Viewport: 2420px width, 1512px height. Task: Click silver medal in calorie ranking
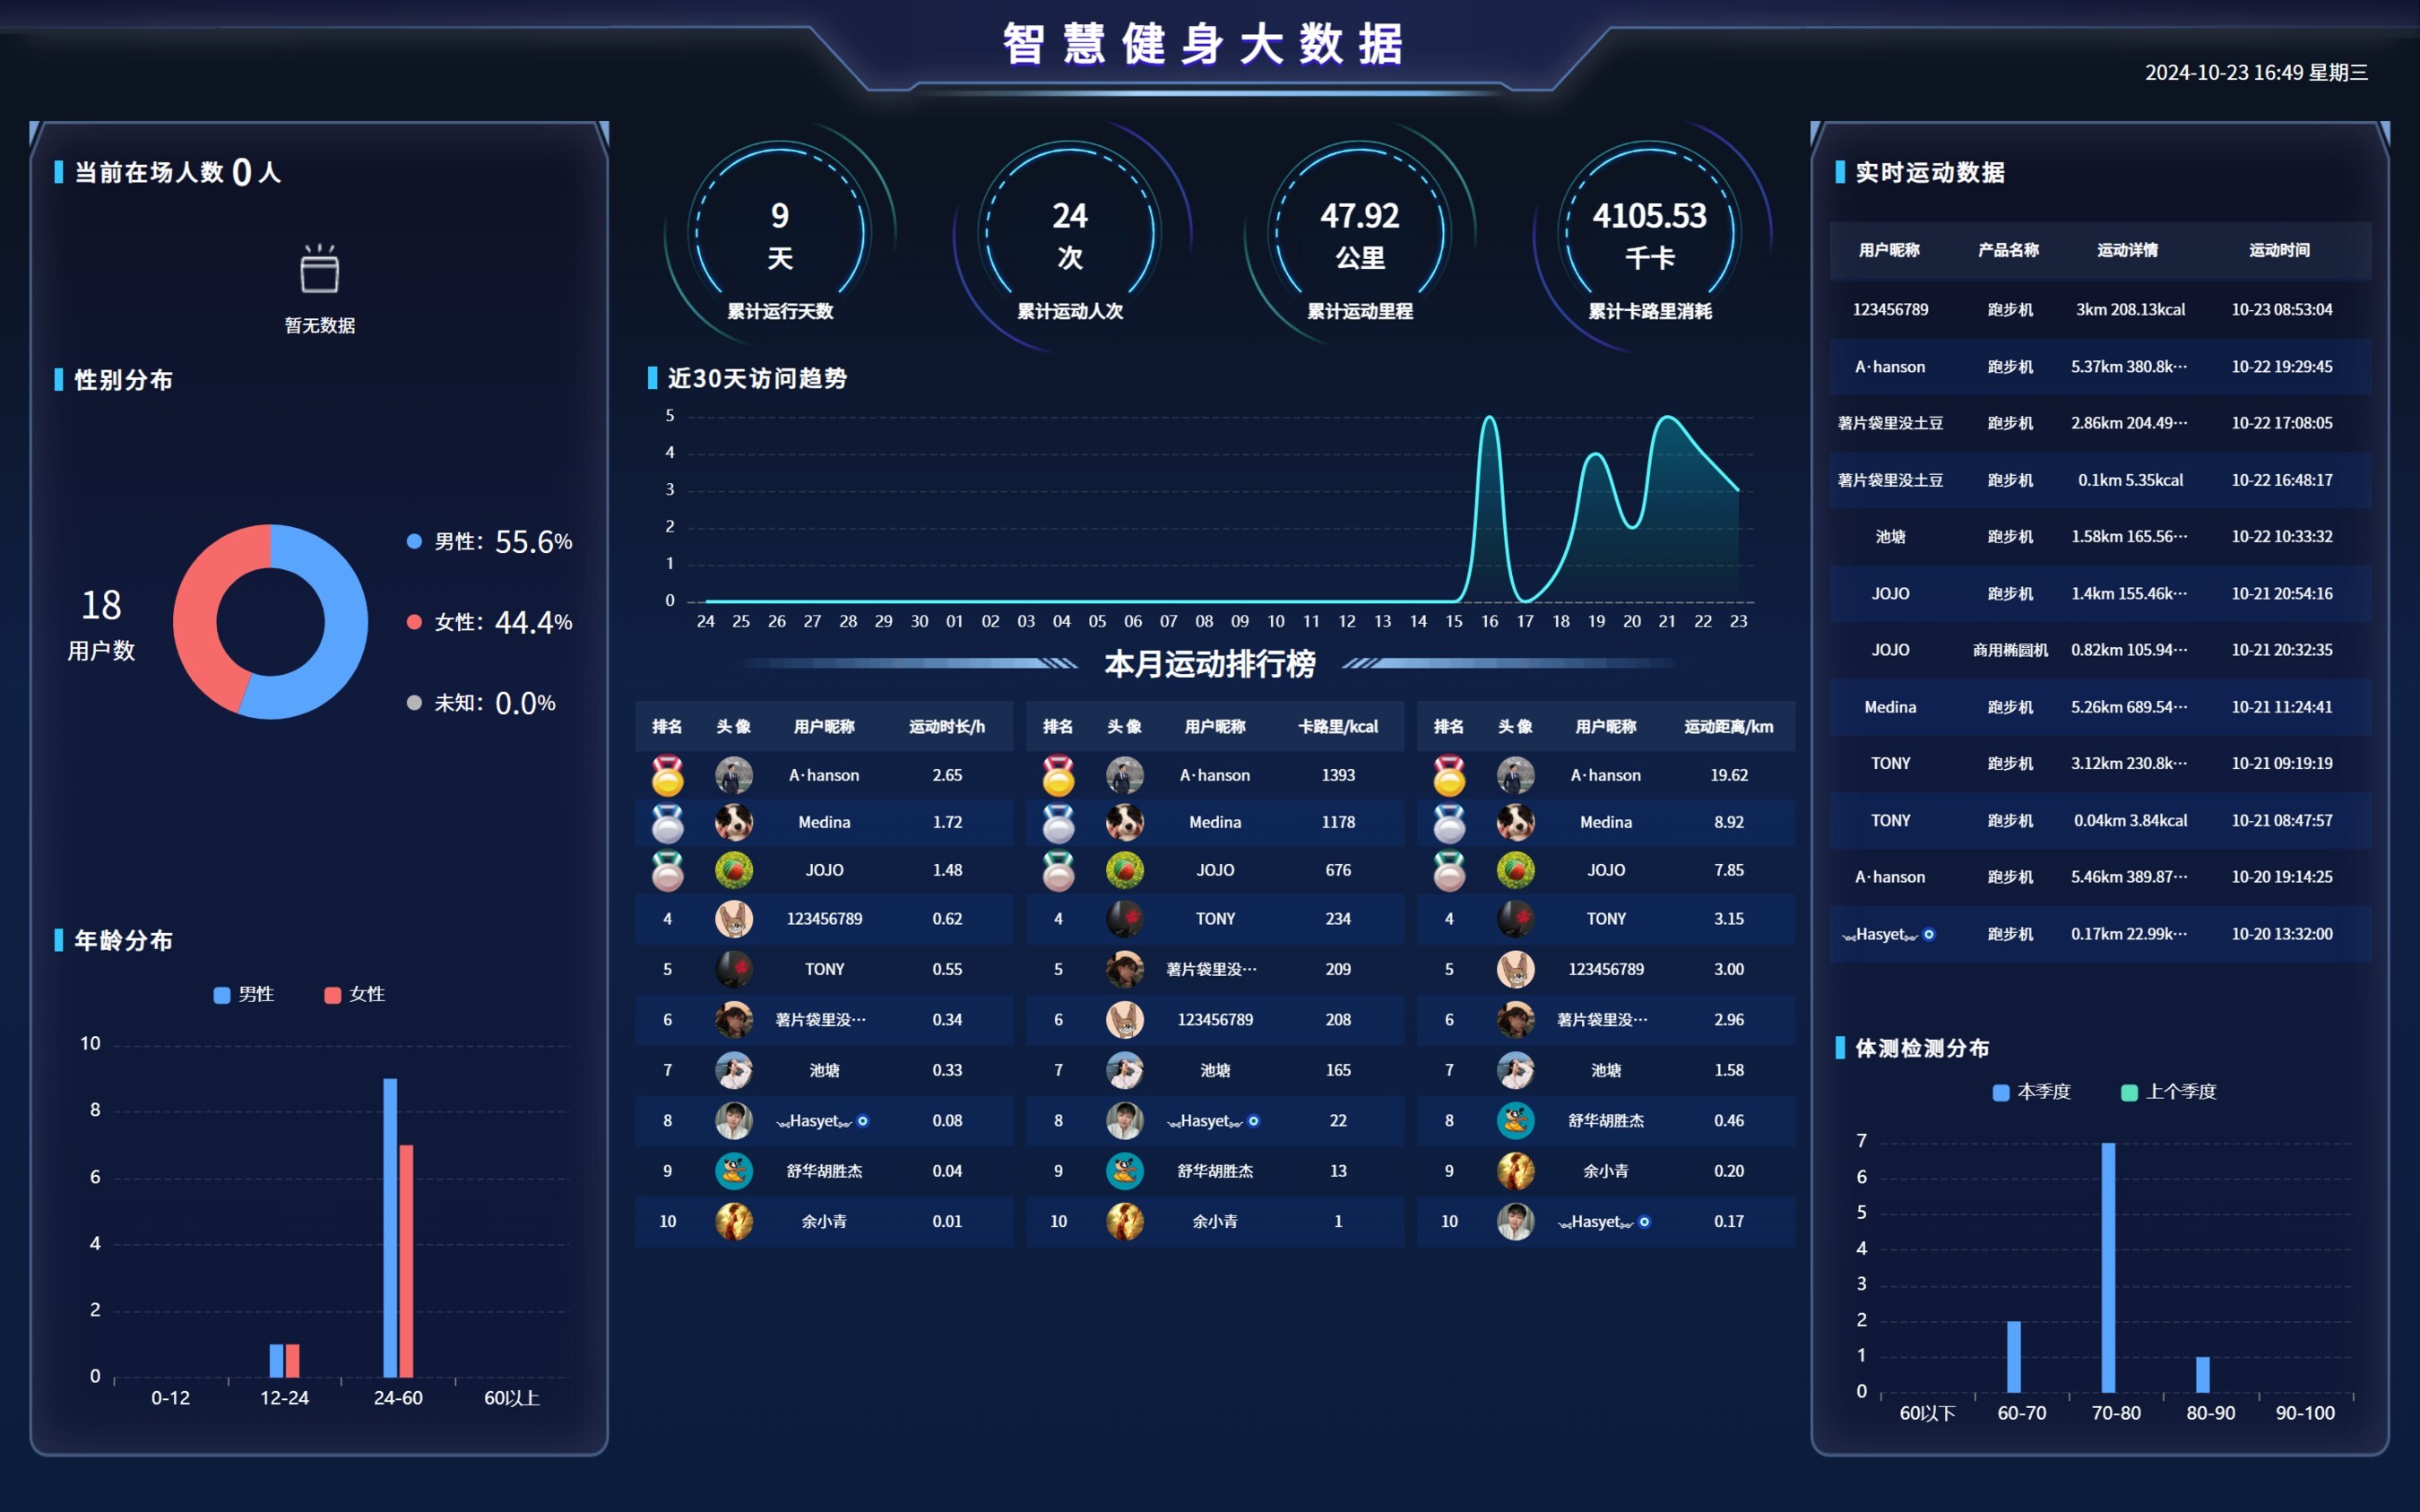(1058, 822)
